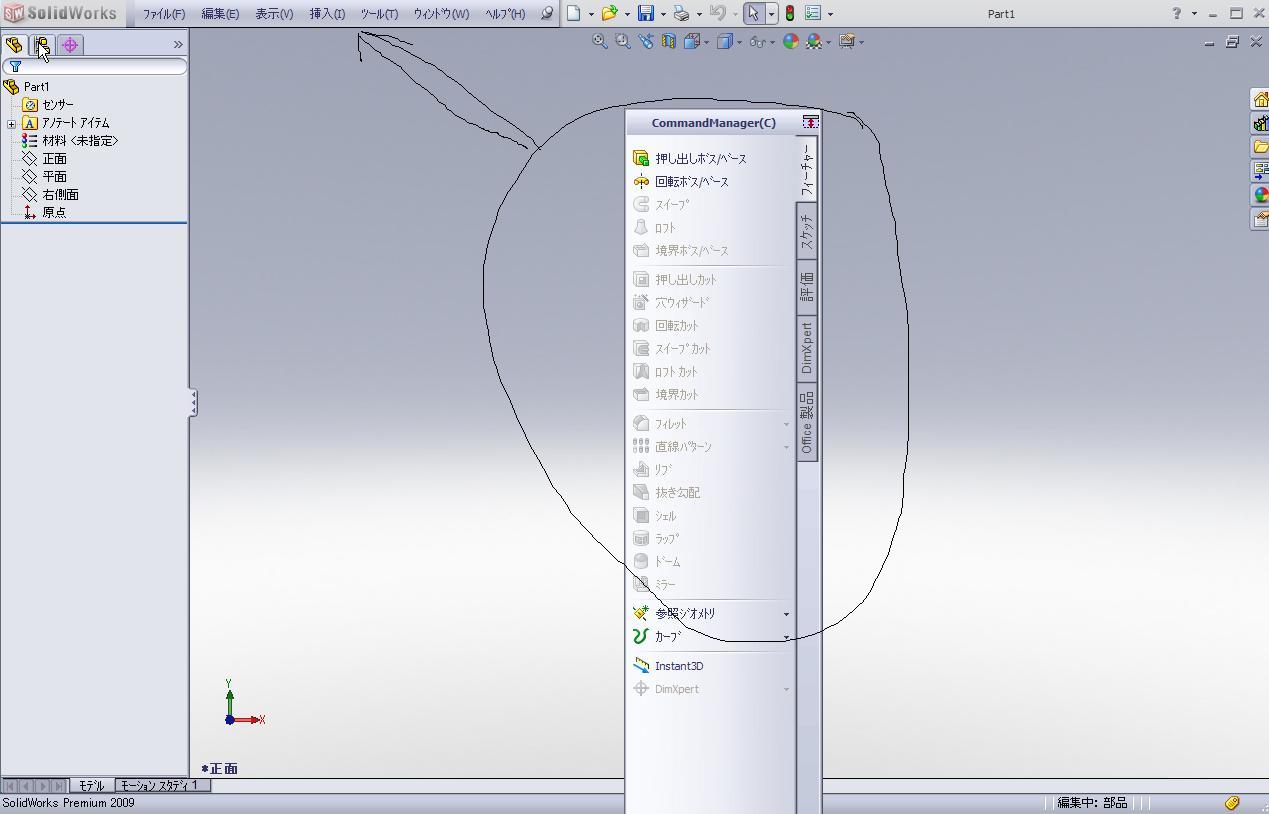Click the filter funnel icon in tree
Viewport: 1269px width, 814px height.
click(15, 67)
